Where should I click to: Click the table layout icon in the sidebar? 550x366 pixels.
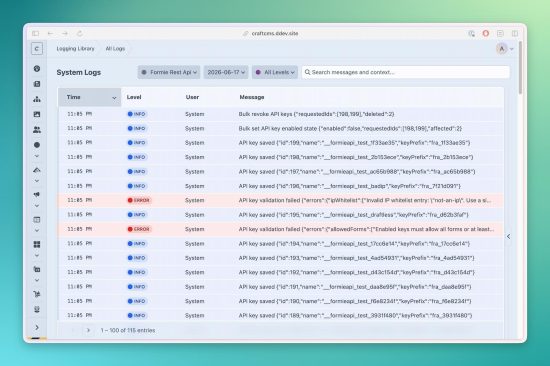click(37, 220)
